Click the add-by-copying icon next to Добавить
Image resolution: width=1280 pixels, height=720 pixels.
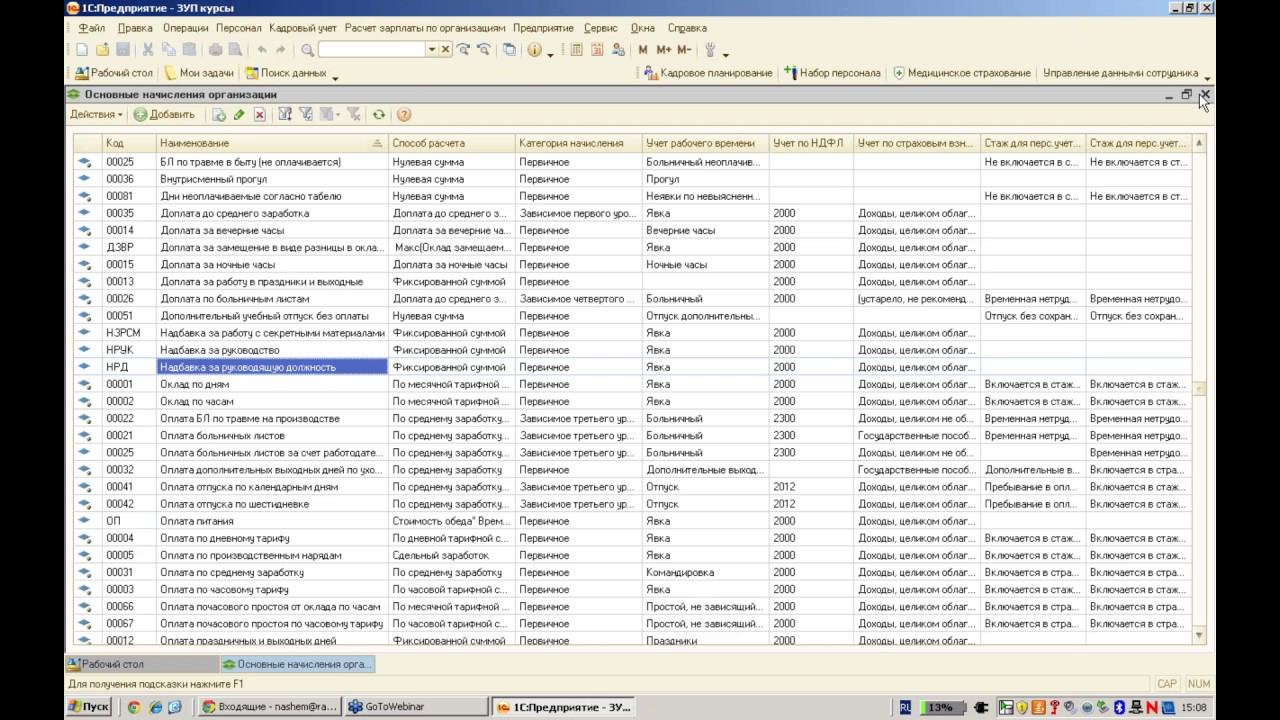[x=219, y=115]
